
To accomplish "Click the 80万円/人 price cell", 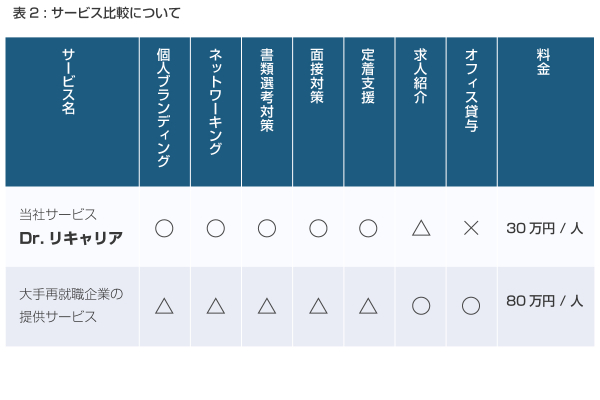I will coord(544,300).
